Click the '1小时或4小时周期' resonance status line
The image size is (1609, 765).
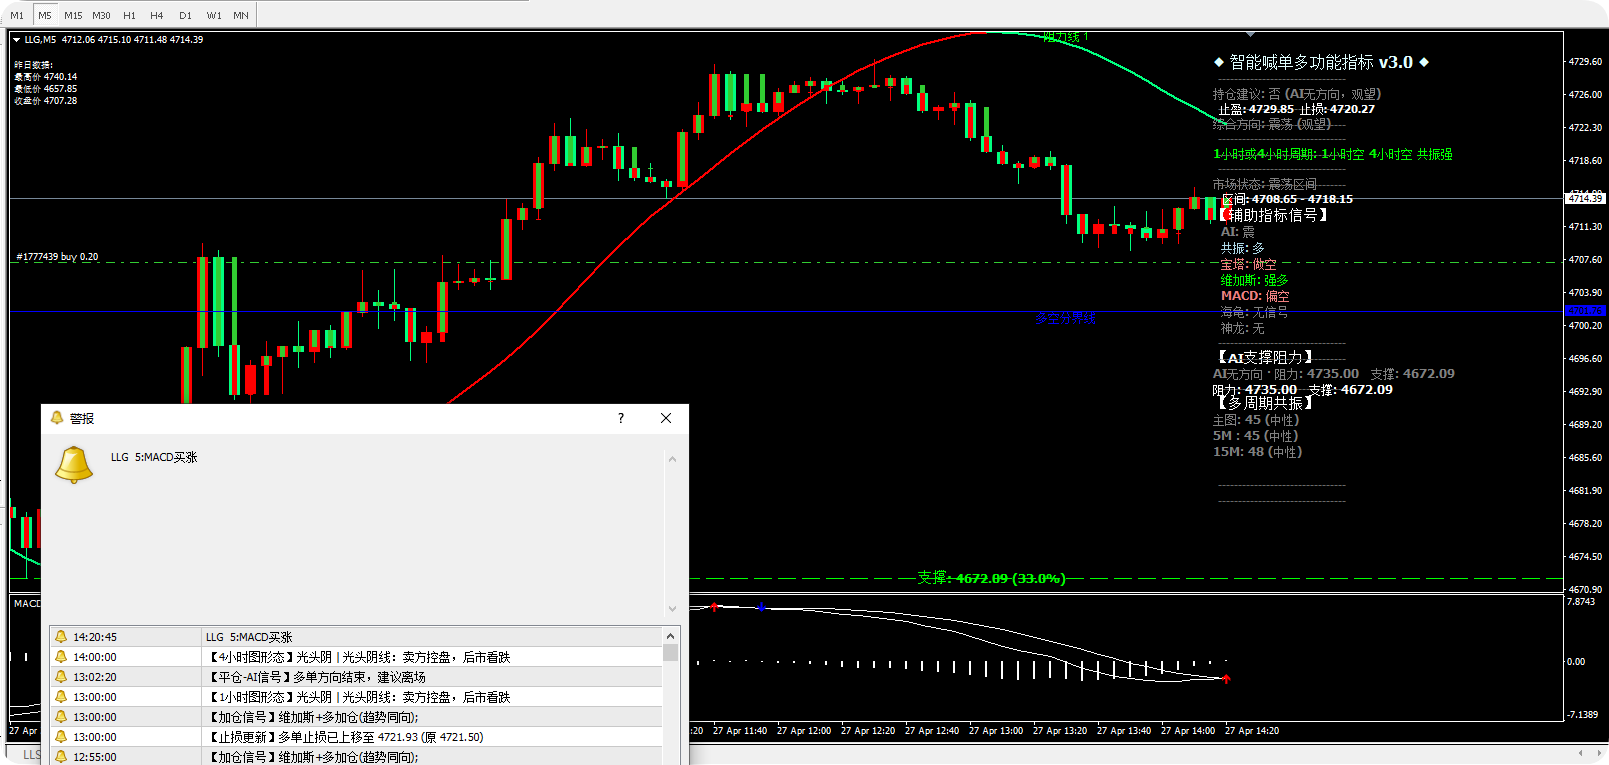(x=1333, y=154)
